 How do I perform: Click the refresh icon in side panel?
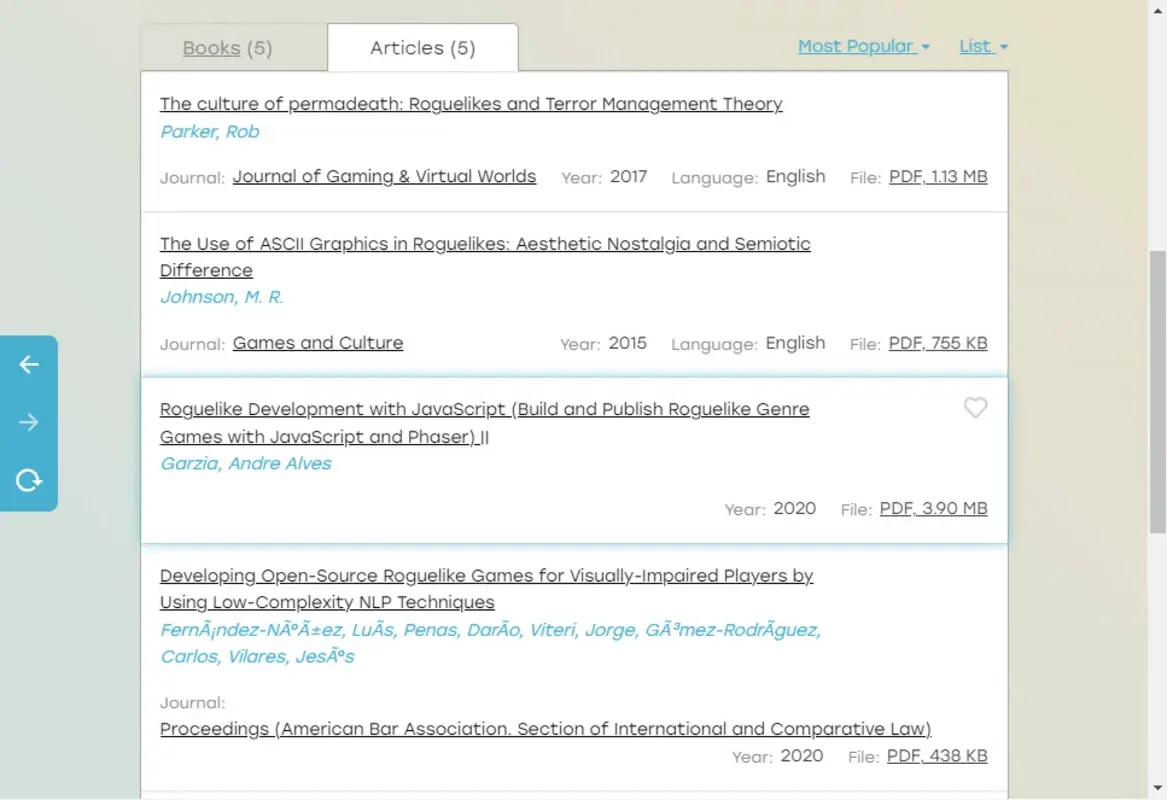pyautogui.click(x=29, y=481)
